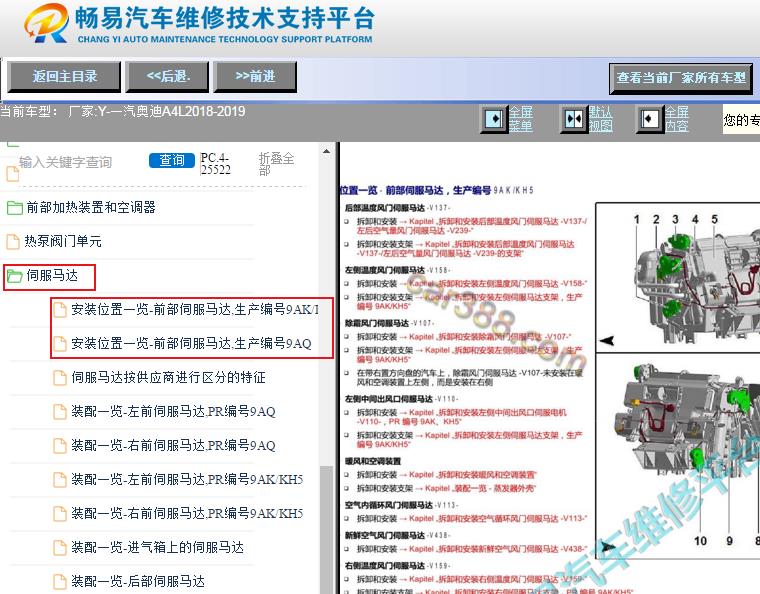Click document icon beside 热泵阀门单元
The width and height of the screenshot is (760, 594).
point(13,242)
